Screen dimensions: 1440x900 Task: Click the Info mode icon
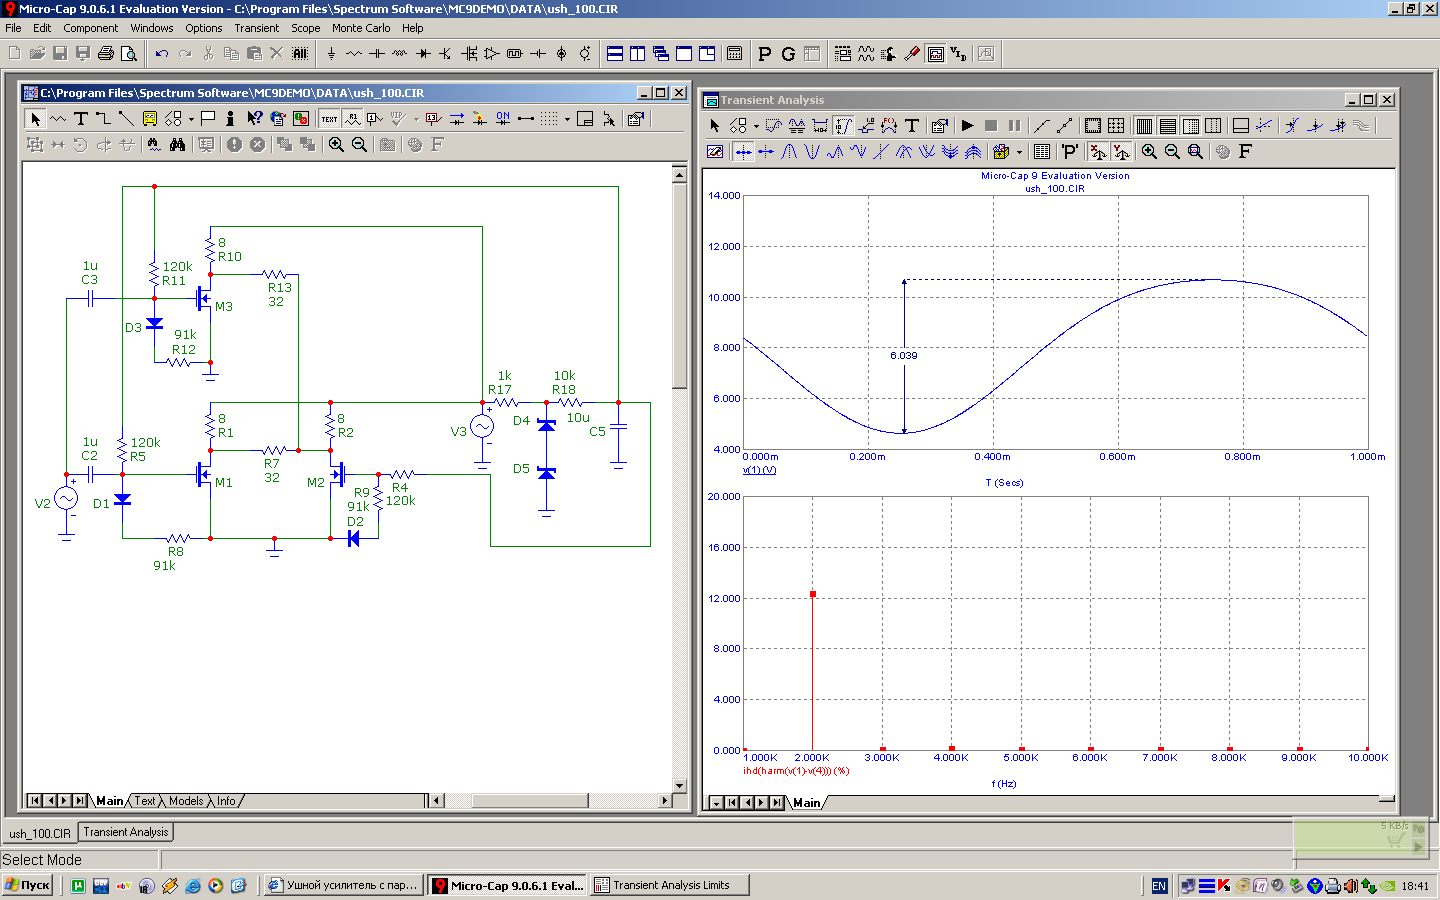[x=230, y=119]
